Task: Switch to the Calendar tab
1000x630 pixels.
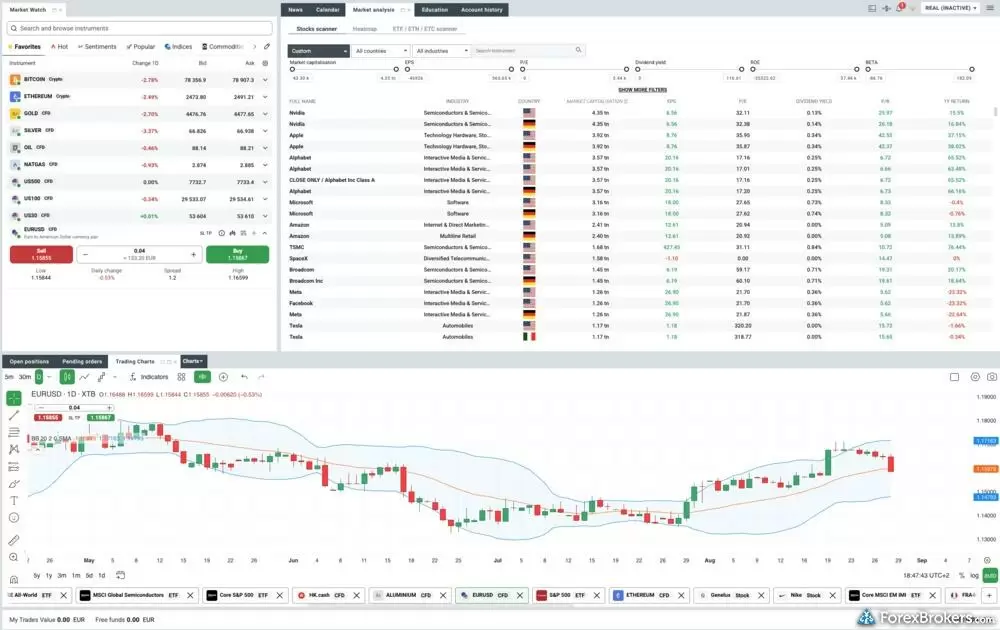Action: 327,10
